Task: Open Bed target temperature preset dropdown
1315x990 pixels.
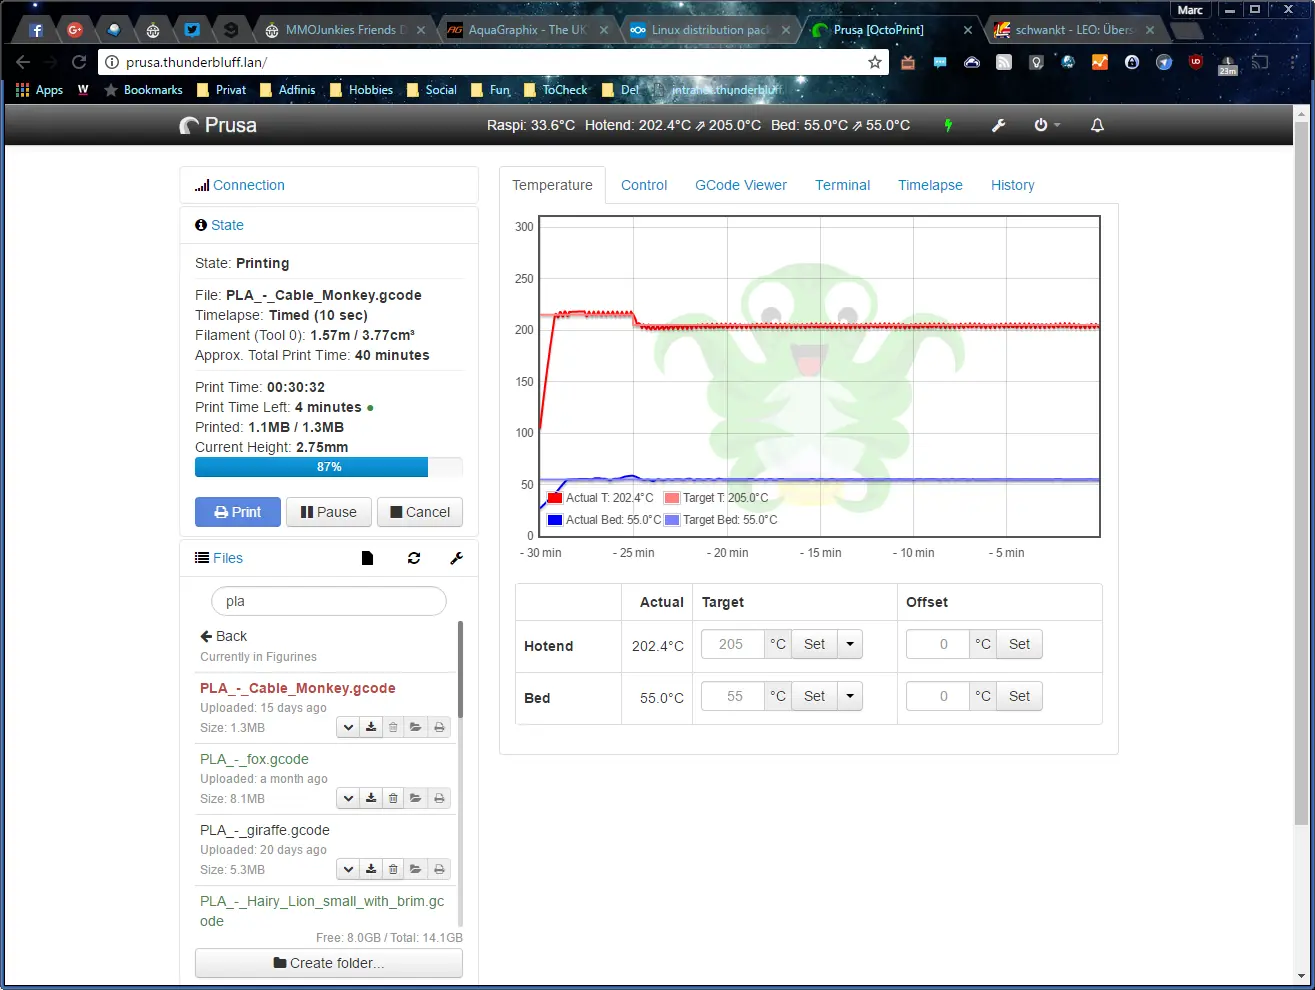Action: click(x=850, y=696)
